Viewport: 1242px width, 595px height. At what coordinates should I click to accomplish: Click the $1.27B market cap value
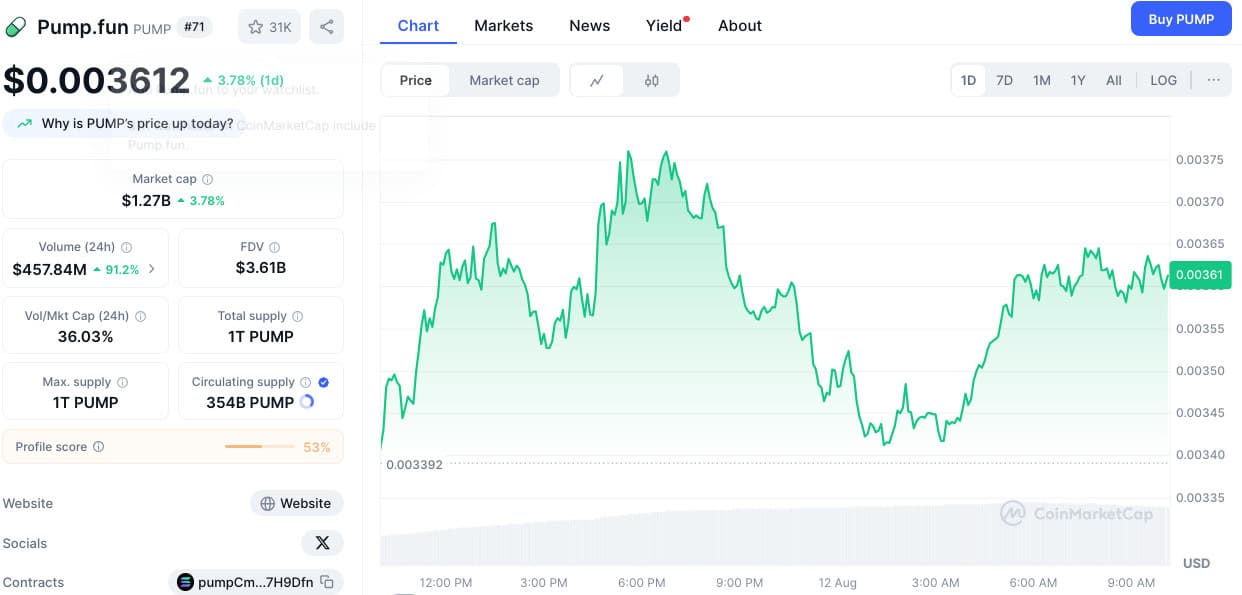[x=146, y=200]
